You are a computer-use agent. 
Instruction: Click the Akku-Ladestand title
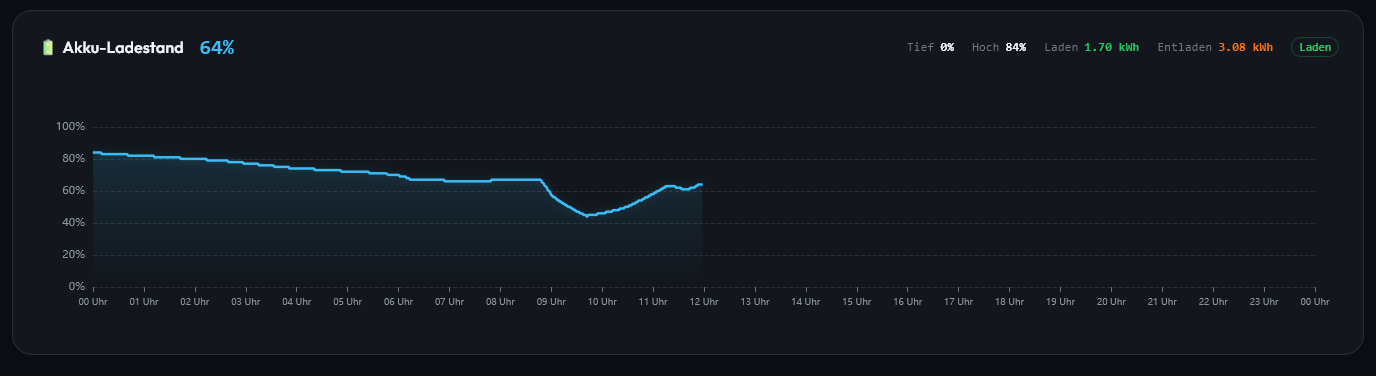click(123, 47)
